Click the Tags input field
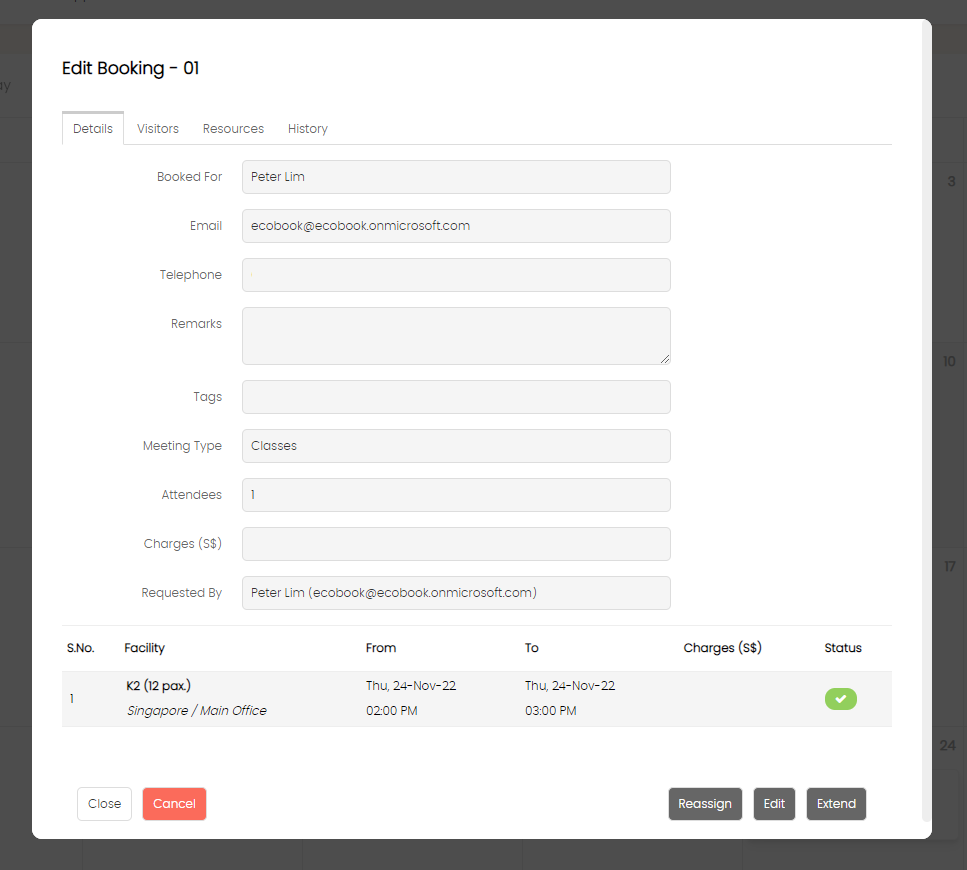This screenshot has height=870, width=967. [x=456, y=397]
